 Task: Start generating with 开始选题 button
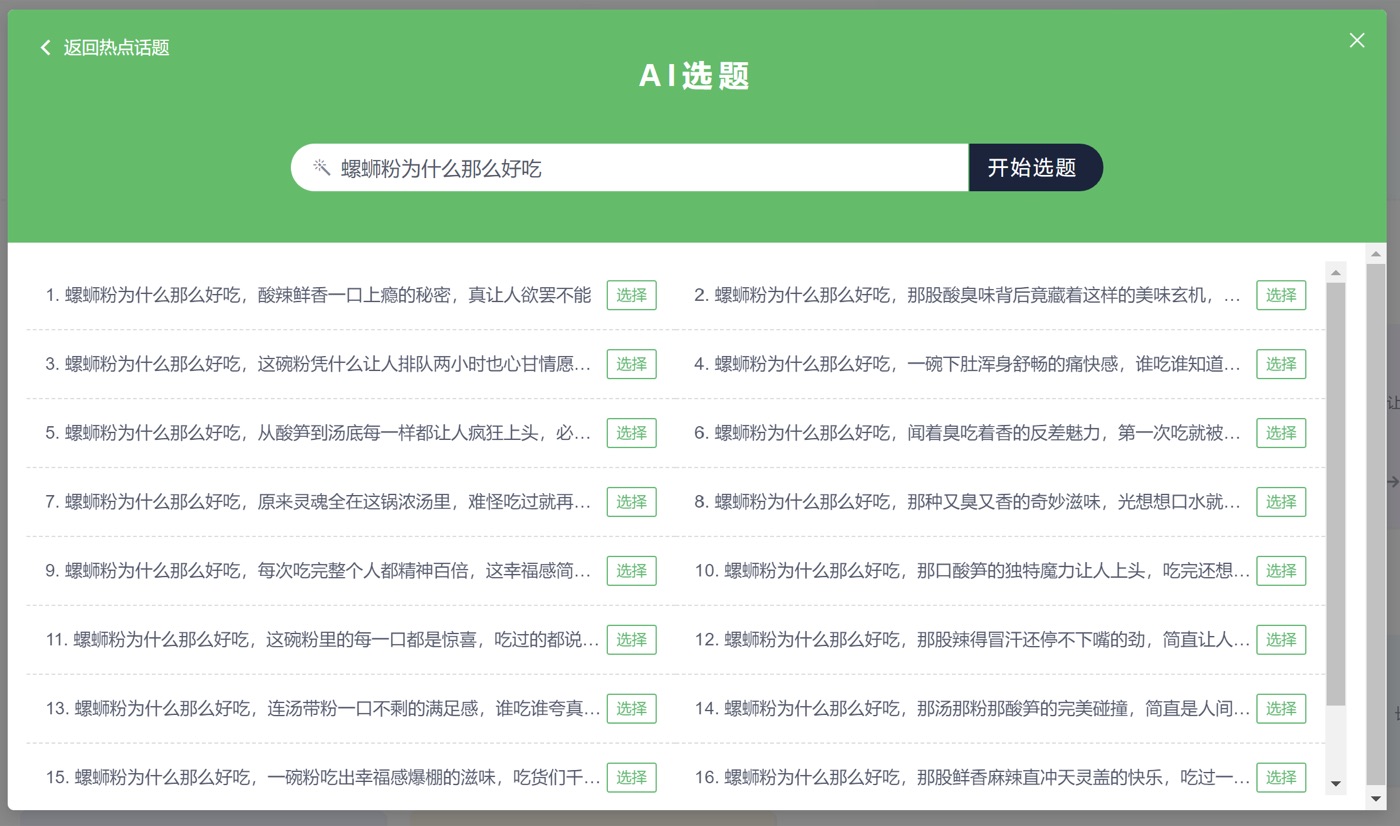click(1035, 168)
